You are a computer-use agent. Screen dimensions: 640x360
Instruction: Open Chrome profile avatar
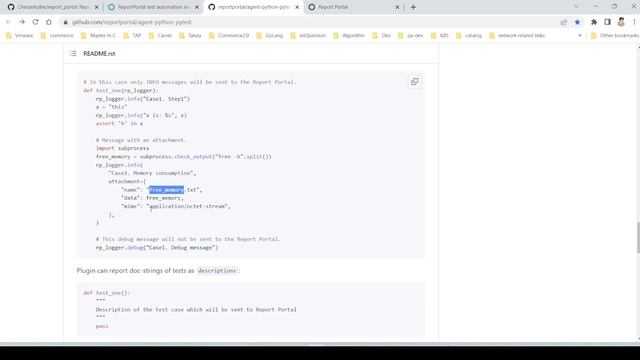click(x=621, y=22)
